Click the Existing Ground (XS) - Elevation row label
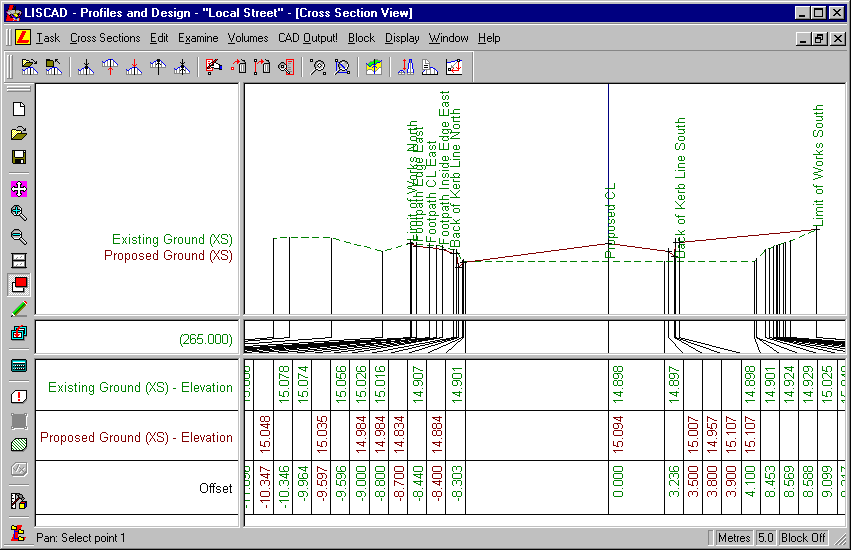 tap(140, 387)
